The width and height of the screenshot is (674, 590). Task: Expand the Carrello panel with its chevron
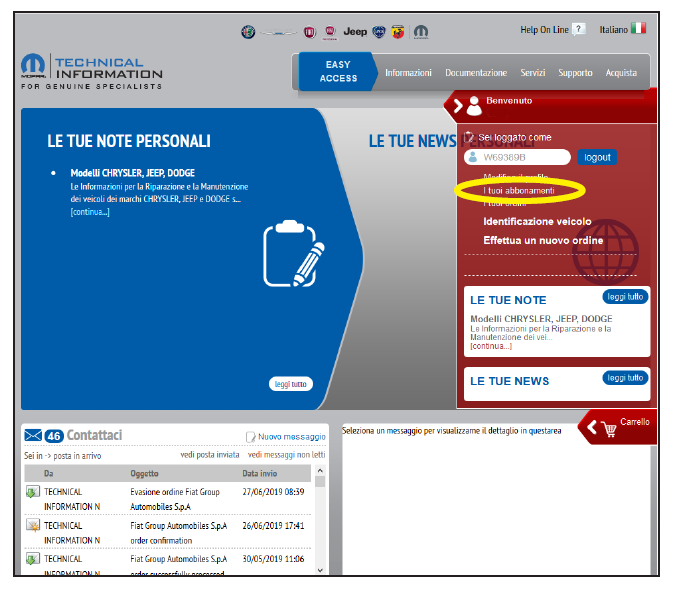point(592,427)
